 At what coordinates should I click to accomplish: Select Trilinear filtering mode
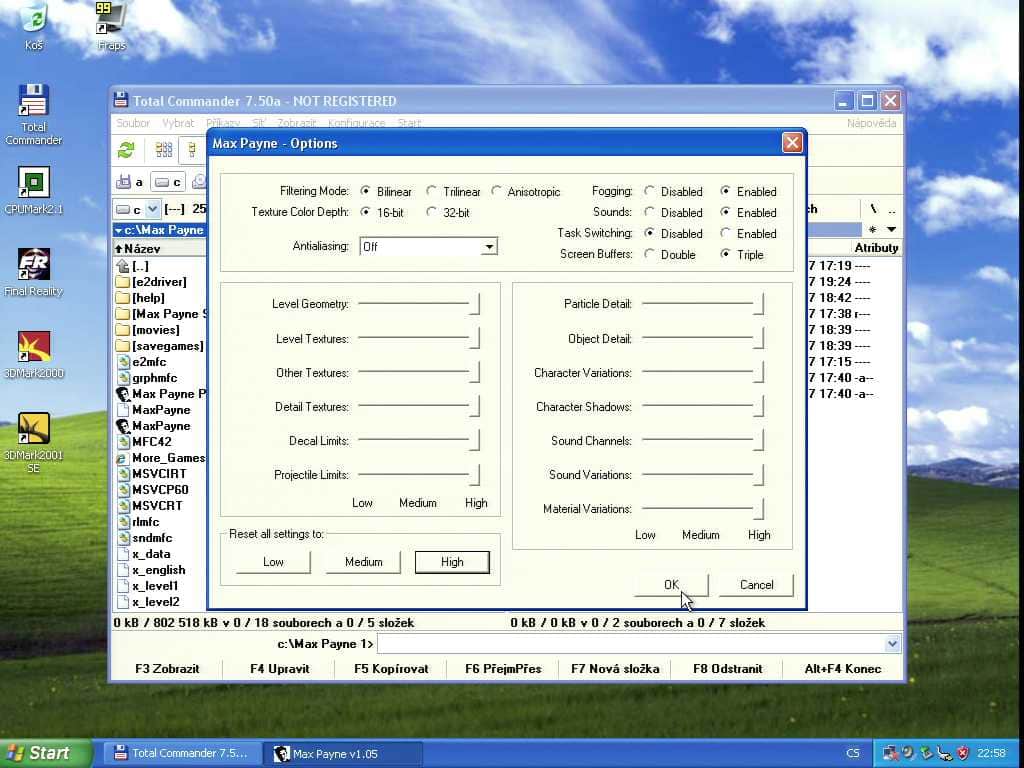pyautogui.click(x=431, y=191)
